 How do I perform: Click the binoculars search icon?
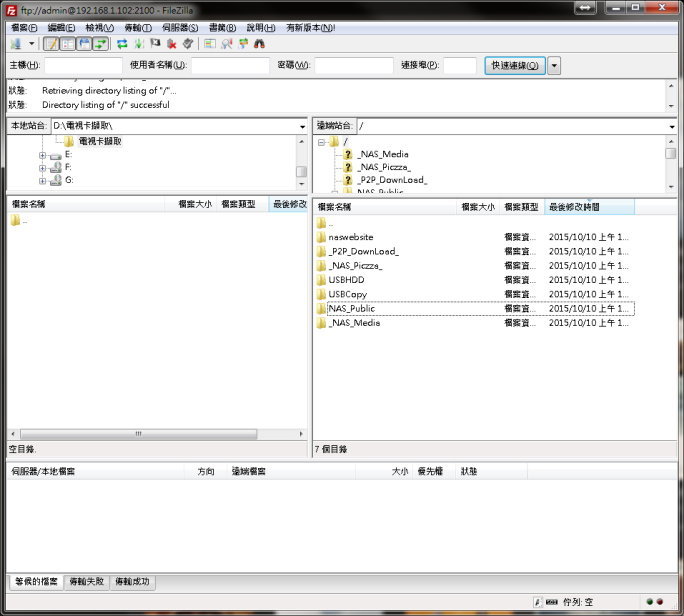(x=260, y=44)
